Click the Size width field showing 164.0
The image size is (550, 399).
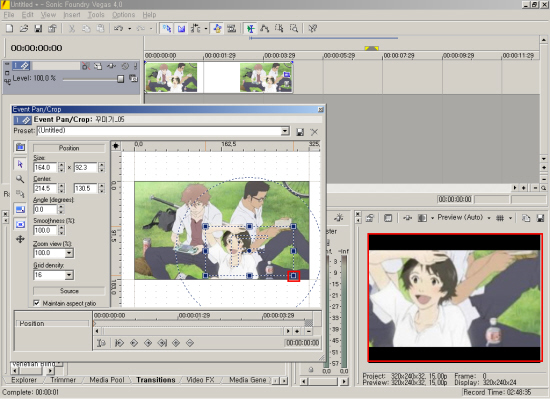46,168
